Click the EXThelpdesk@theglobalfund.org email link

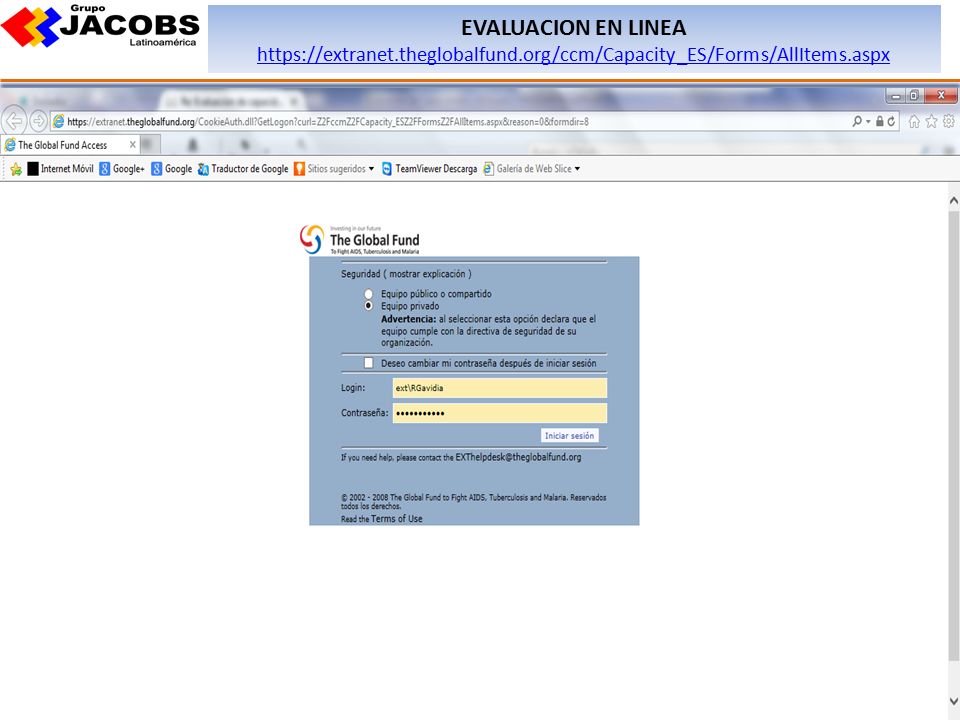pos(519,457)
